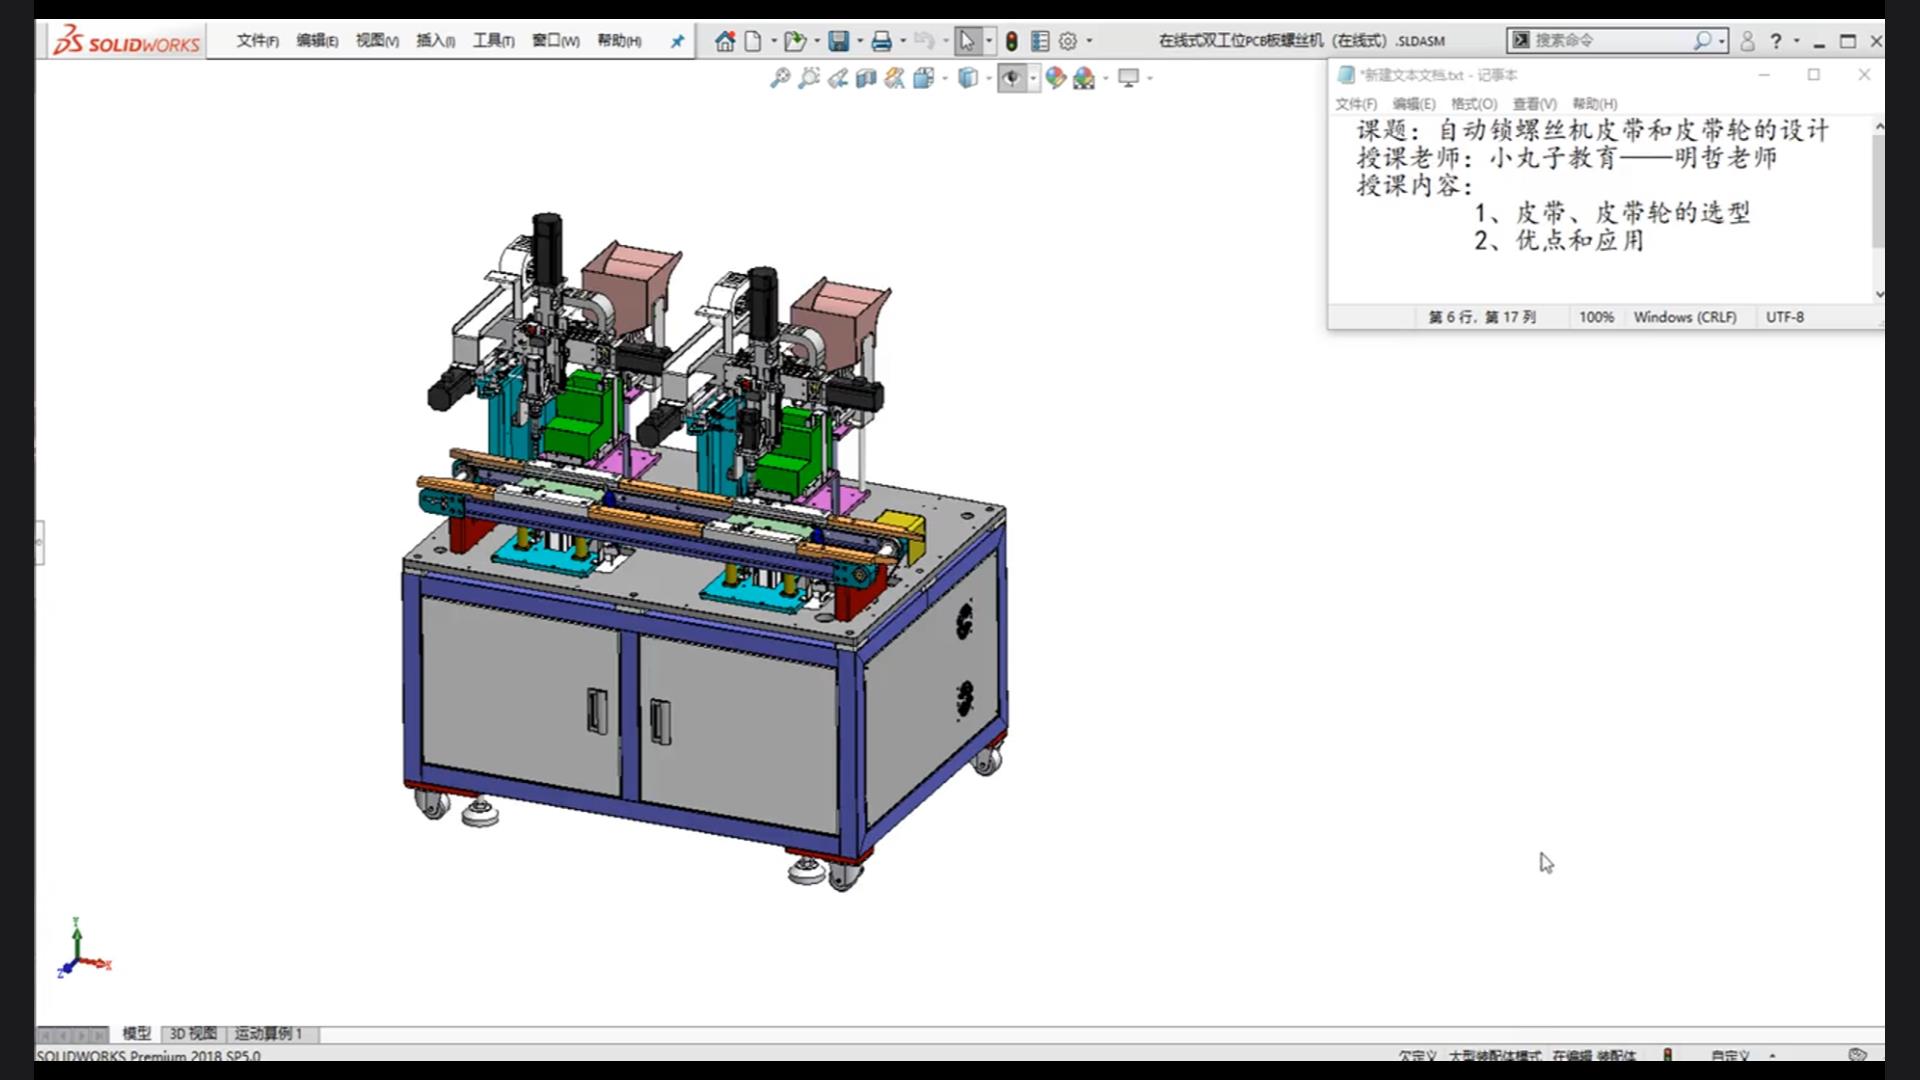Open the File Properties list icon

pos(1040,41)
